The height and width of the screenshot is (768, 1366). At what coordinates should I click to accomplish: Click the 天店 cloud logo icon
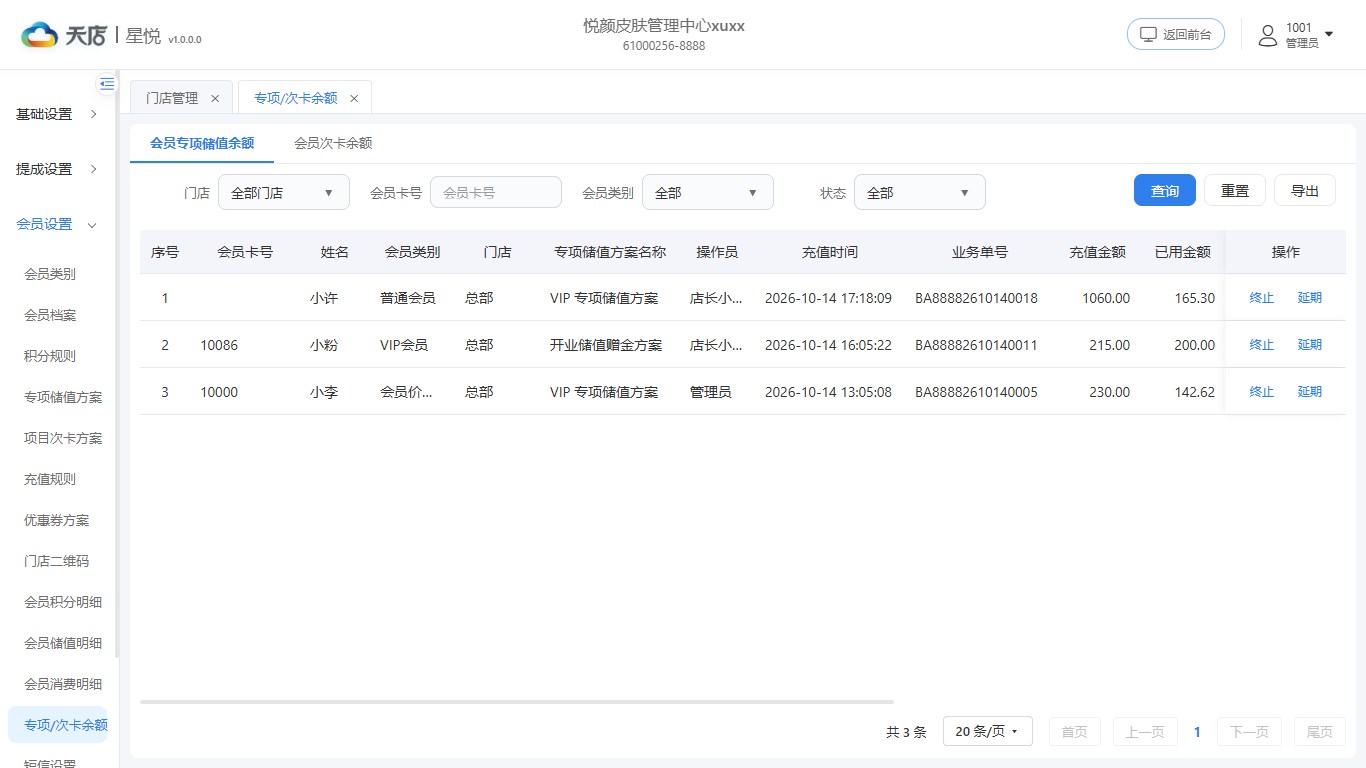tap(39, 35)
